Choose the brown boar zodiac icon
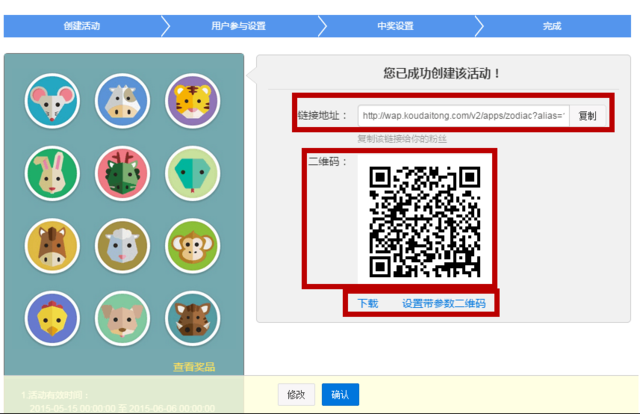 click(193, 318)
